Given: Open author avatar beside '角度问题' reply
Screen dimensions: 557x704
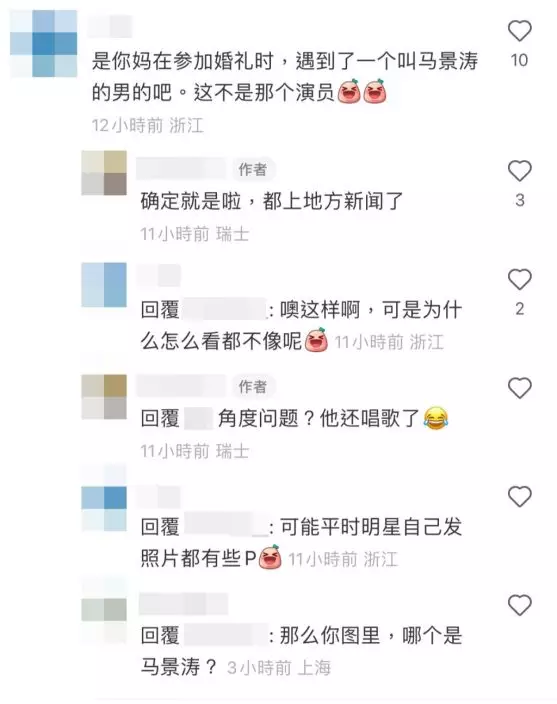Looking at the screenshot, I should coord(104,397).
